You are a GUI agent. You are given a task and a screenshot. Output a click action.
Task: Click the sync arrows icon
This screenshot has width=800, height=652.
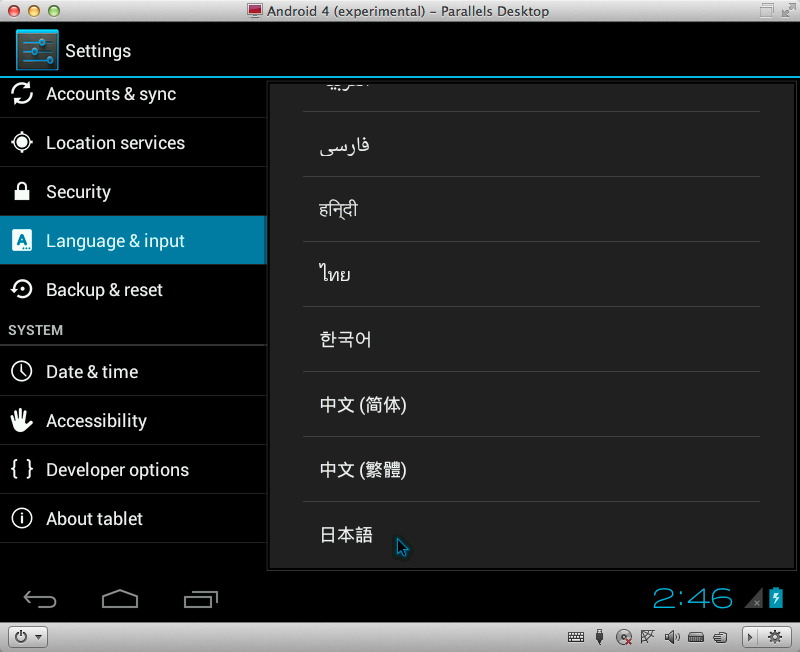22,93
